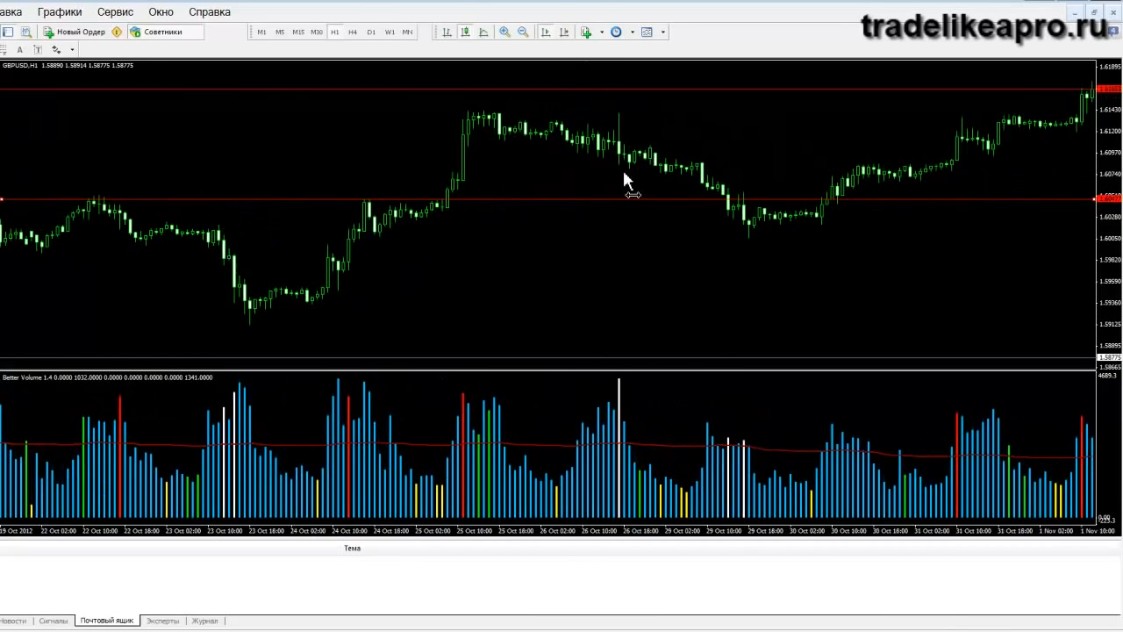
Task: Switch chart to H4 timeframe
Action: click(352, 32)
